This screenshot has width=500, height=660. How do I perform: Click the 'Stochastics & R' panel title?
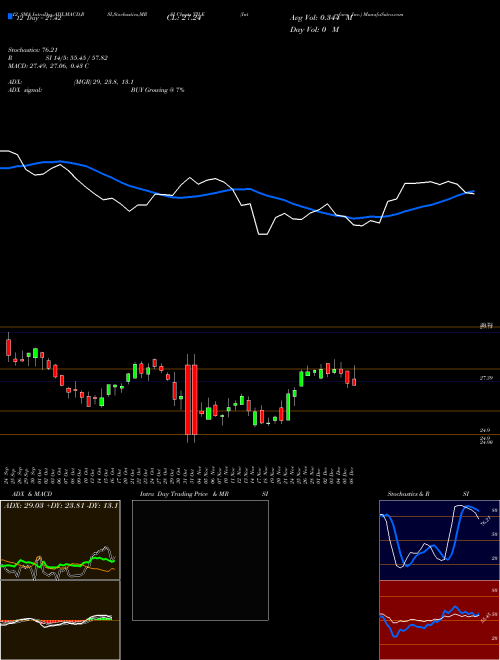coord(408,494)
